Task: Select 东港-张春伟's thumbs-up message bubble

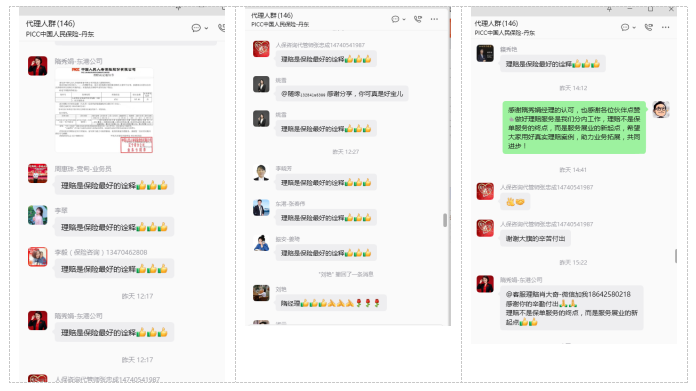Action: pyautogui.click(x=326, y=217)
